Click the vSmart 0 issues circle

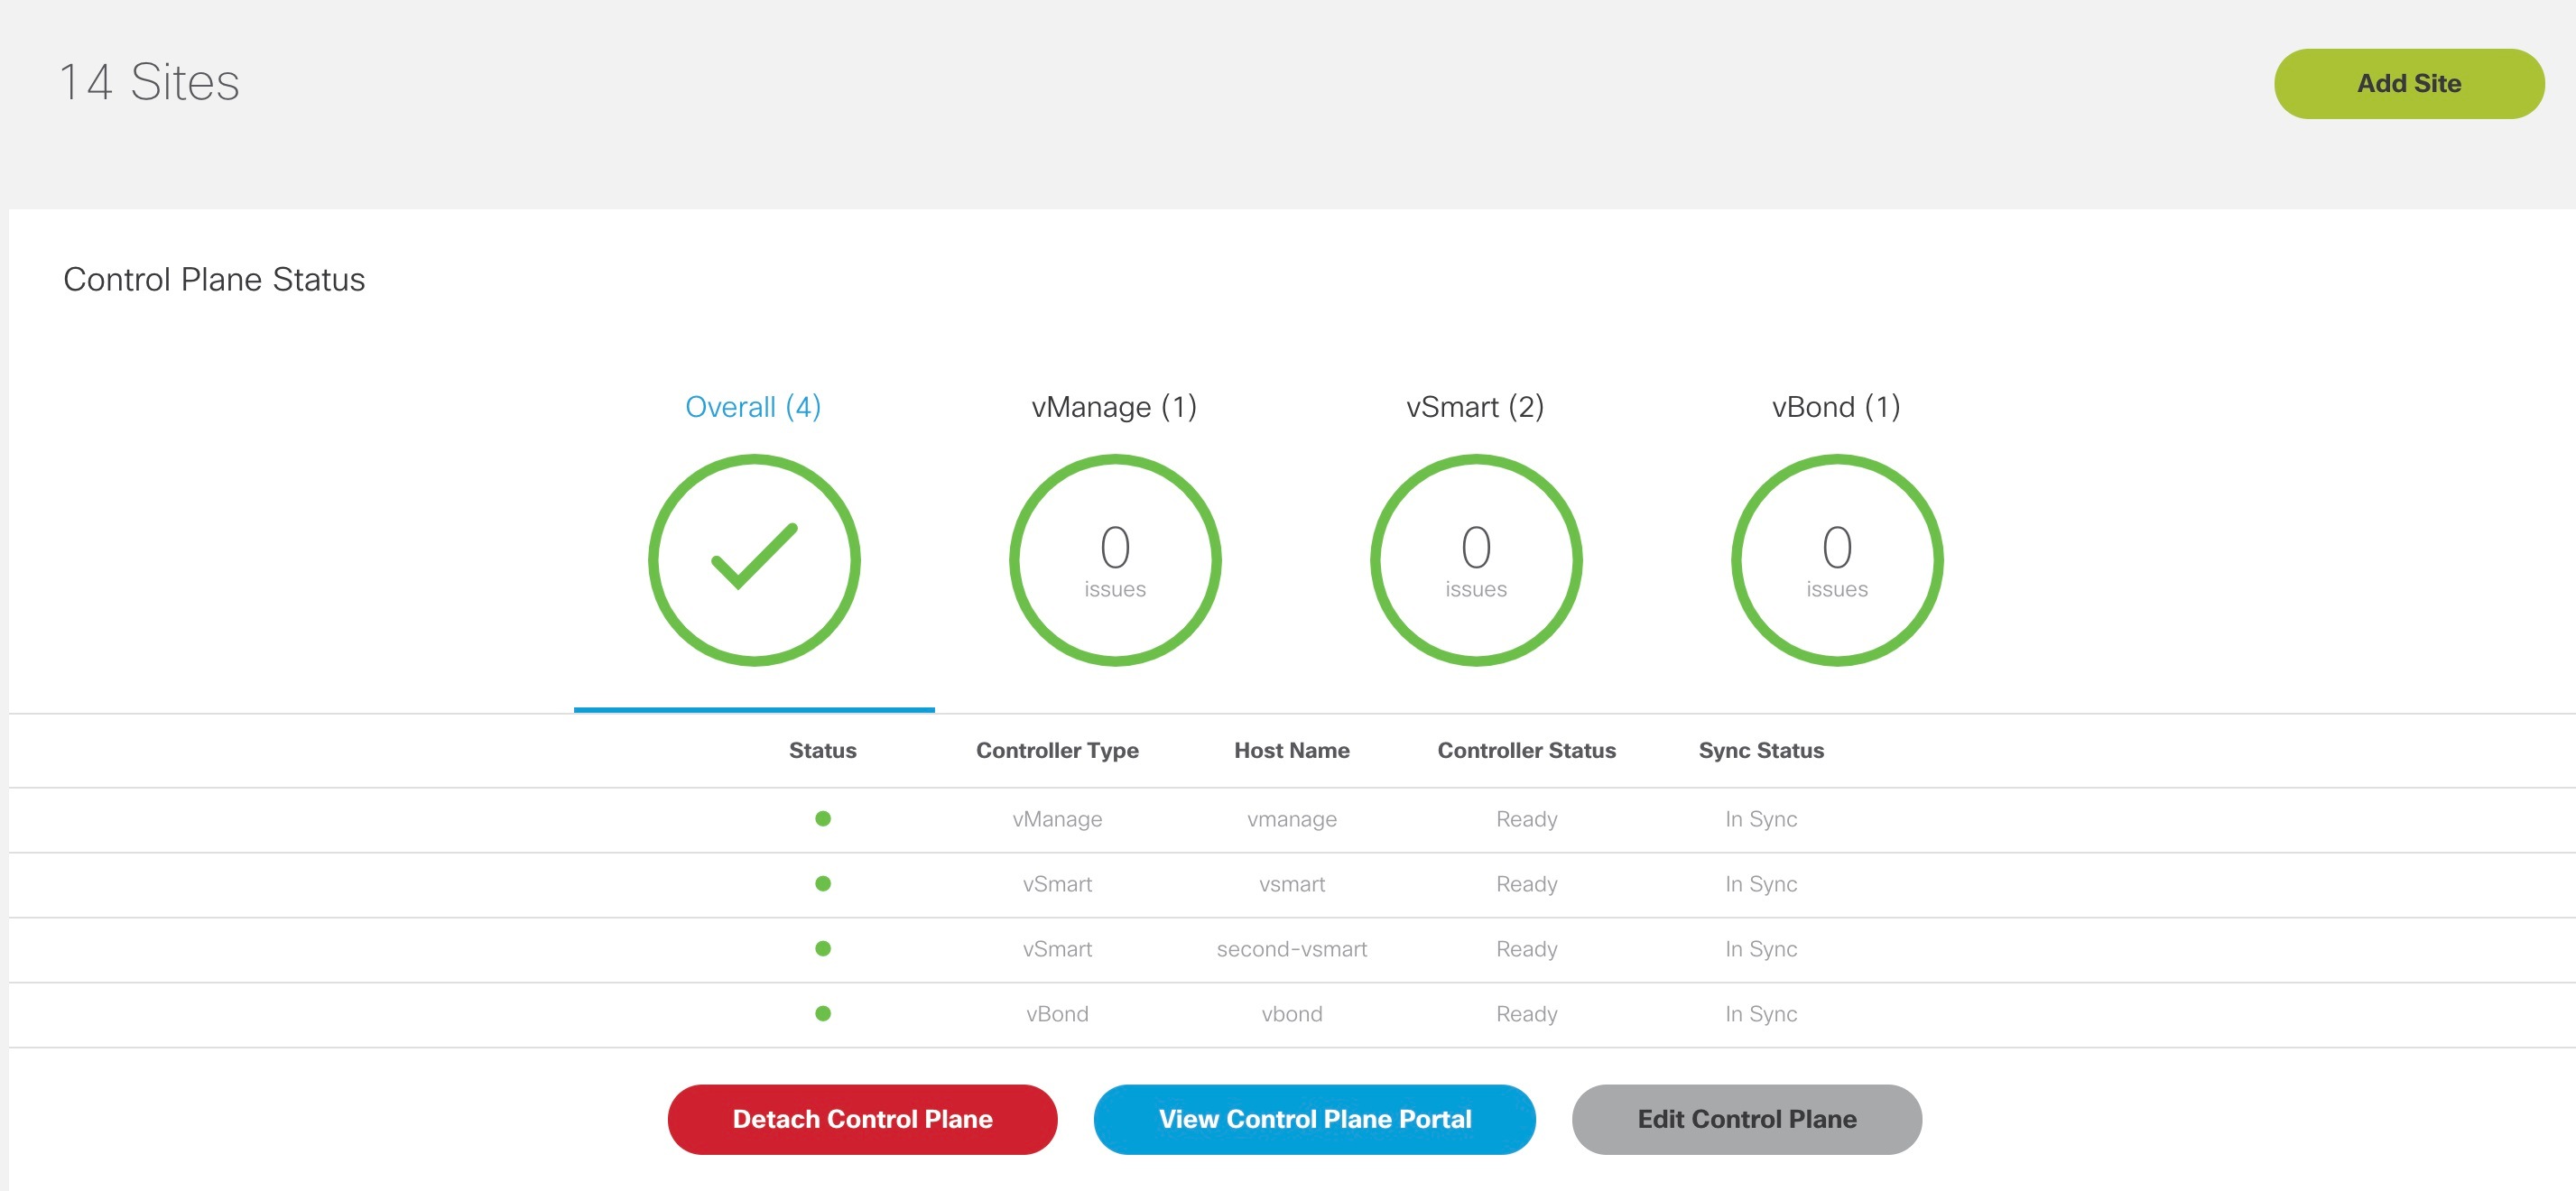[x=1476, y=560]
